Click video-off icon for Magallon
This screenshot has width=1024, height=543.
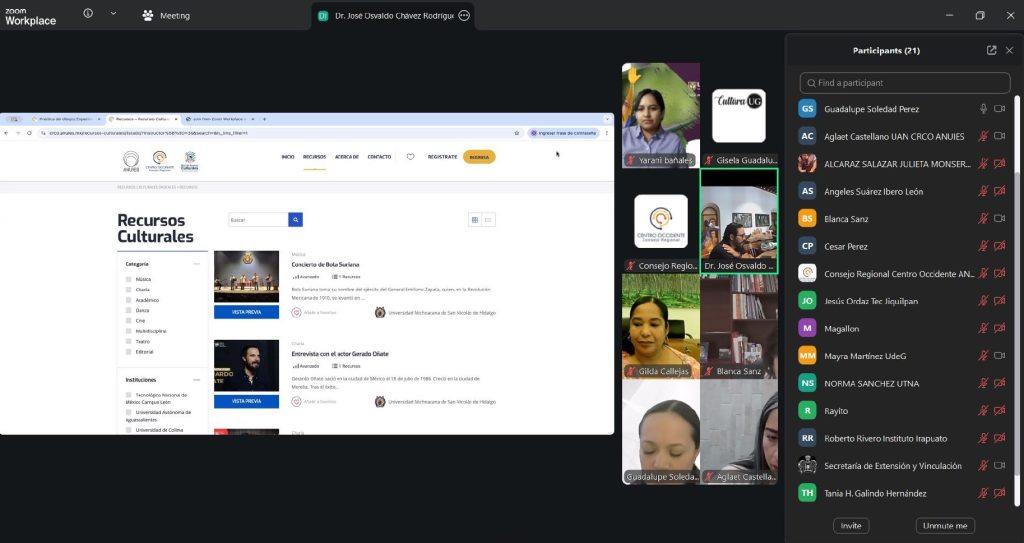999,328
